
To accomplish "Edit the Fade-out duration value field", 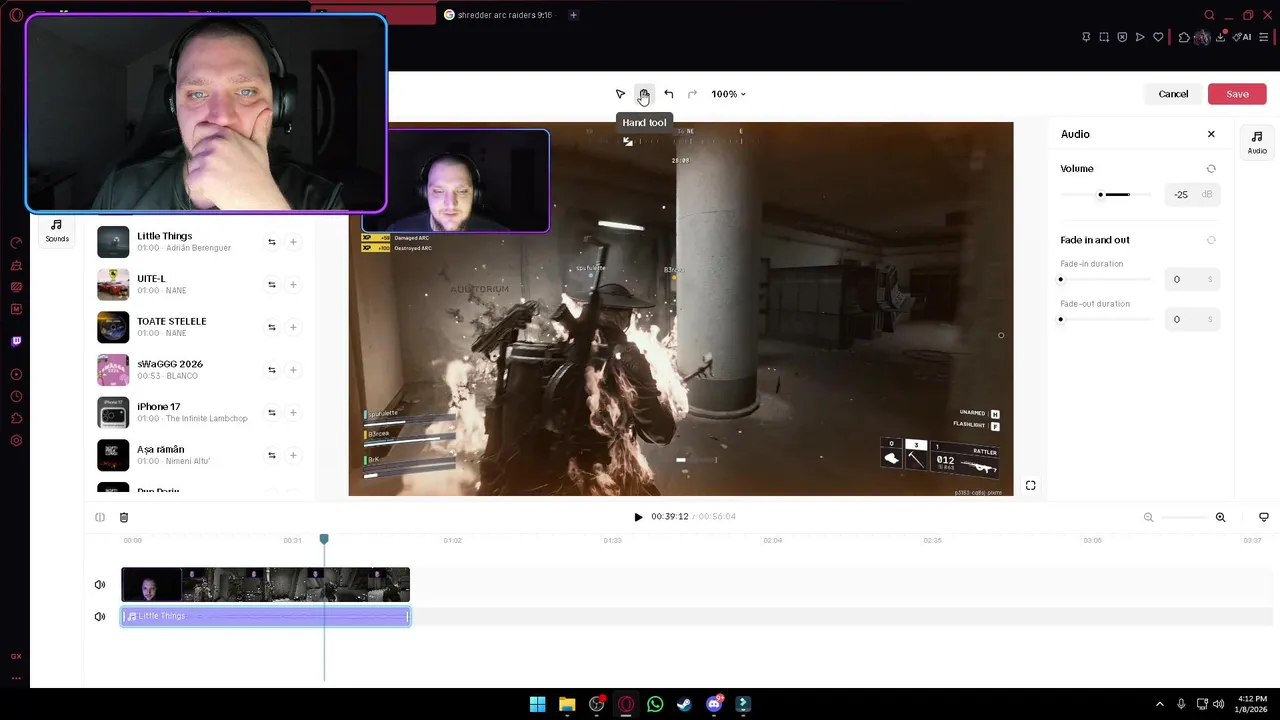I will click(x=1192, y=319).
